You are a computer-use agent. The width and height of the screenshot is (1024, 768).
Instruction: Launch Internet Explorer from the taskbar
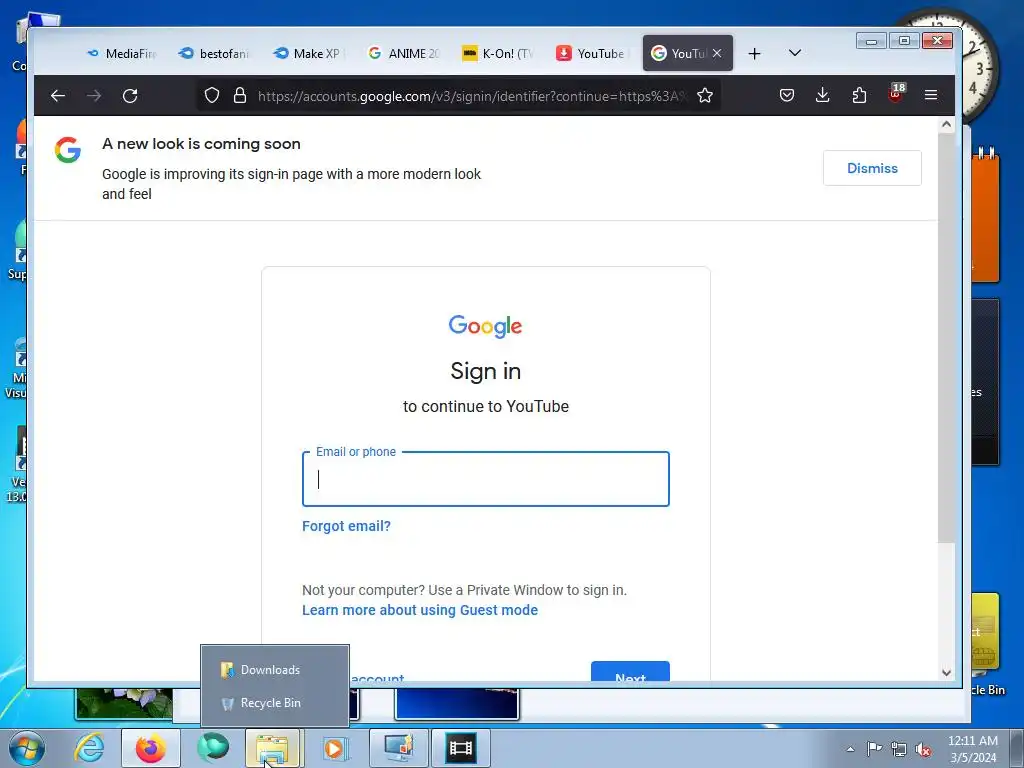click(x=89, y=748)
